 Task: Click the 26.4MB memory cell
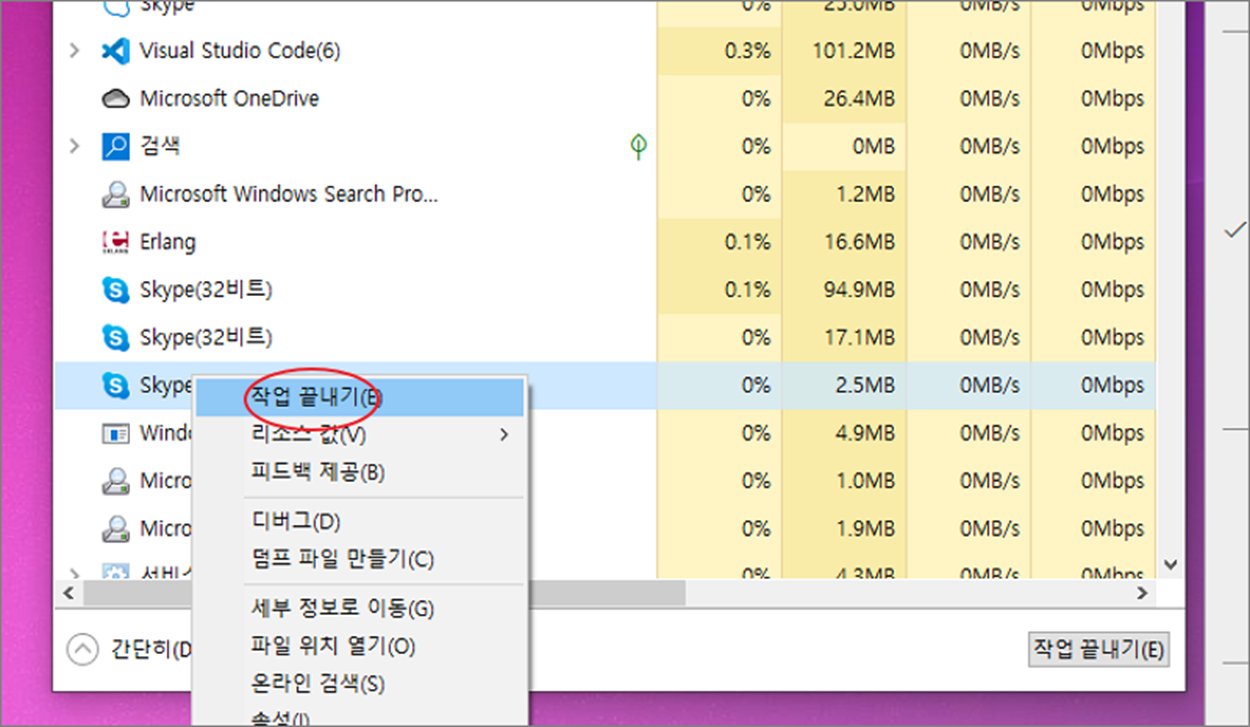pos(844,98)
